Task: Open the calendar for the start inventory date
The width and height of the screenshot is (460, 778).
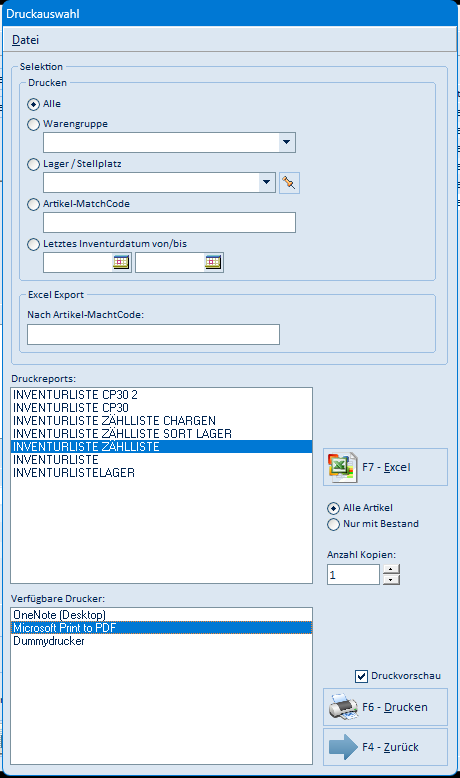Action: (121, 262)
